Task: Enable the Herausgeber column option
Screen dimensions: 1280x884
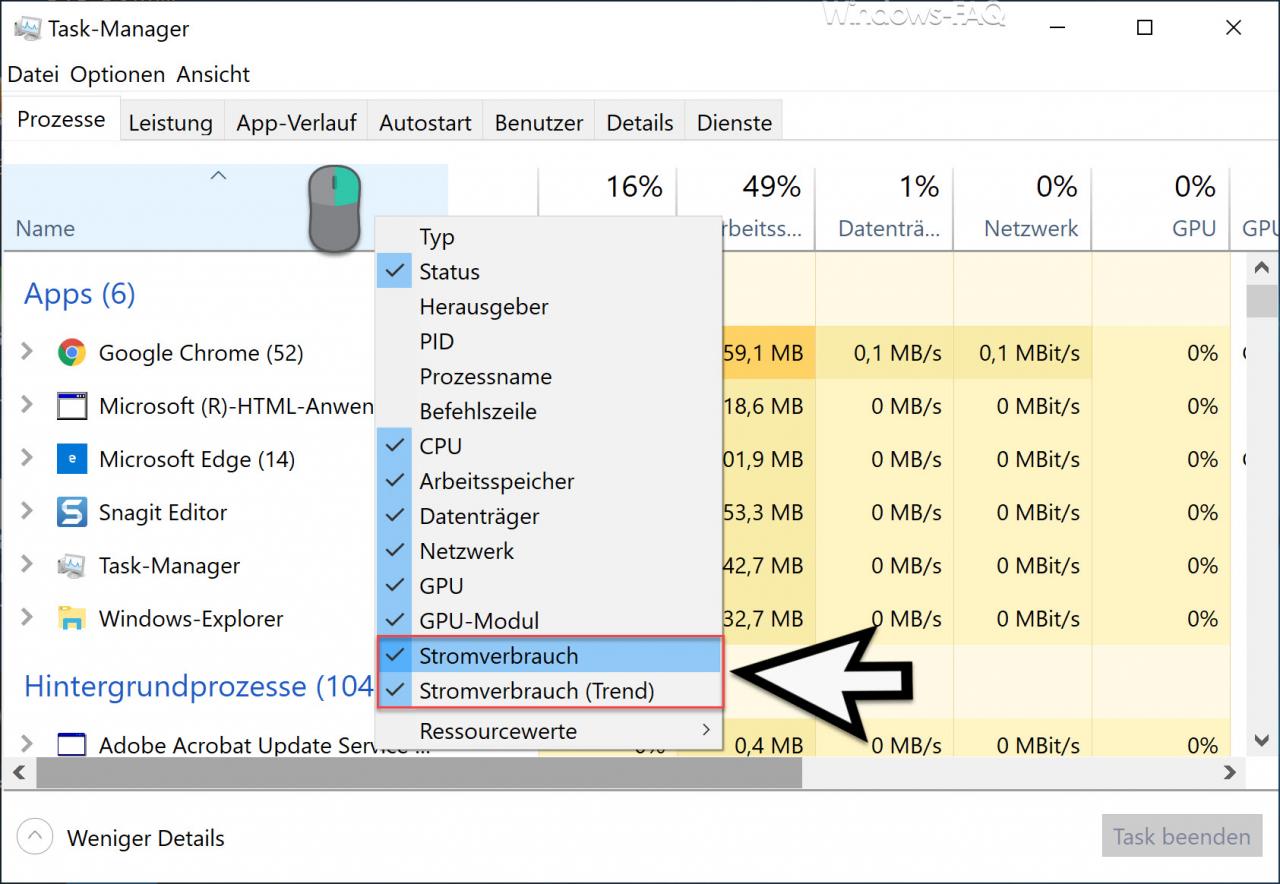Action: [548, 307]
